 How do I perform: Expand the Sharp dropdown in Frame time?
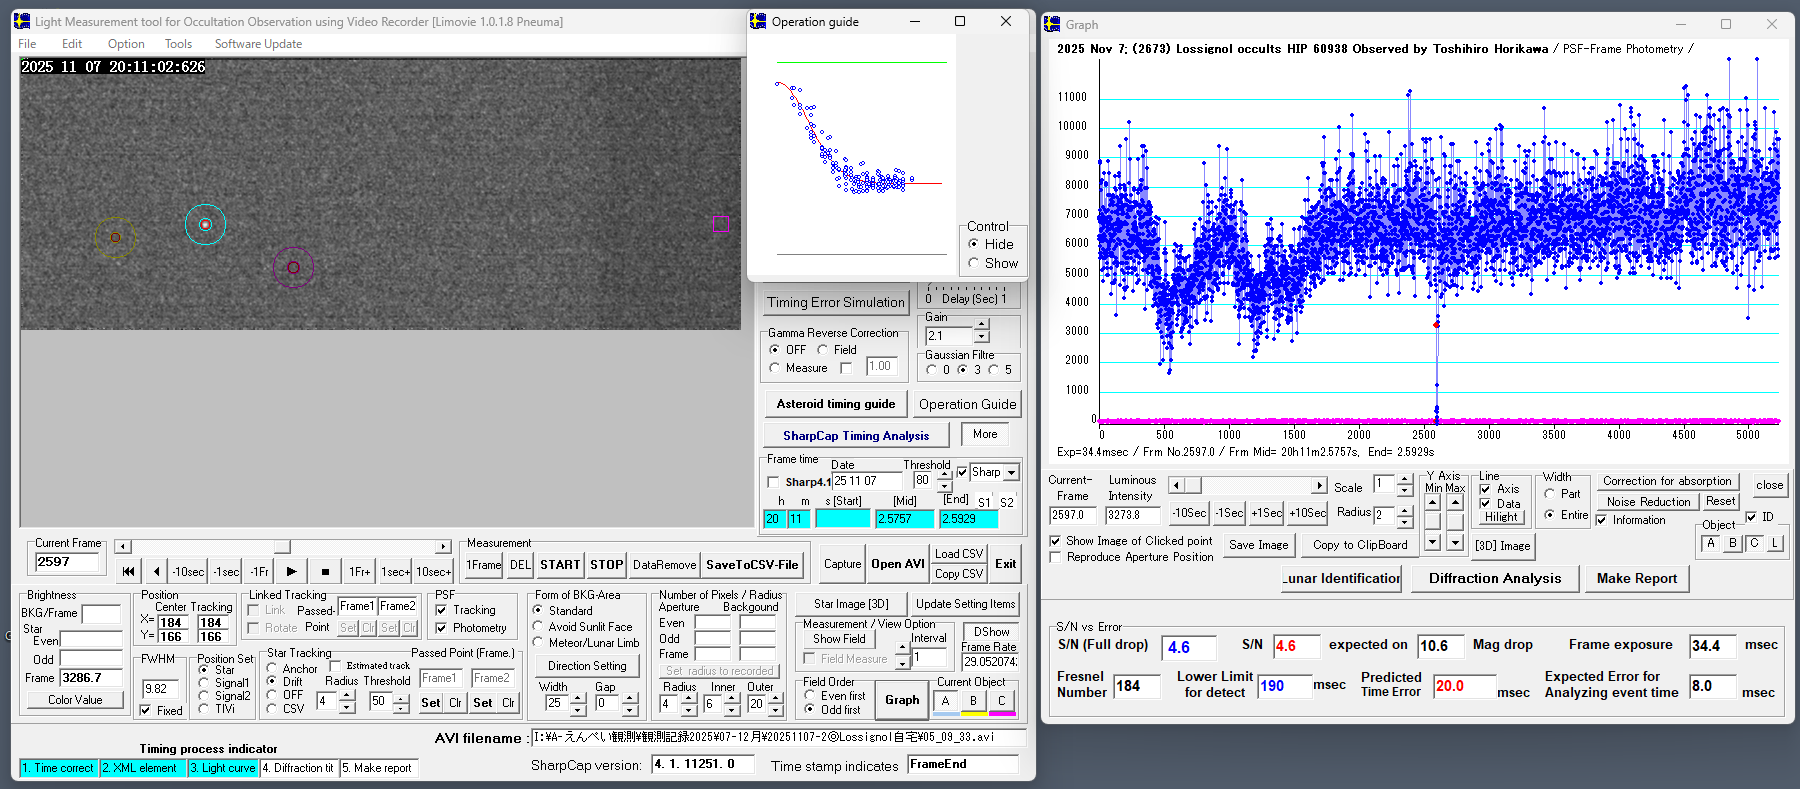click(1011, 473)
